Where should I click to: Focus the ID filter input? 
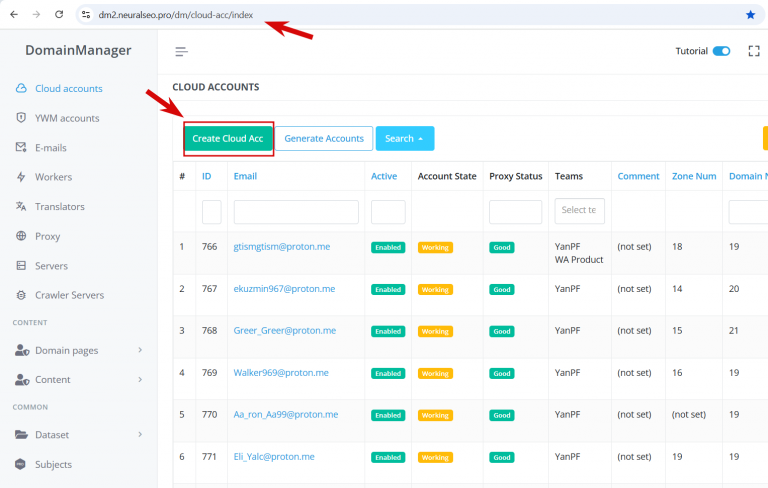[x=212, y=212]
